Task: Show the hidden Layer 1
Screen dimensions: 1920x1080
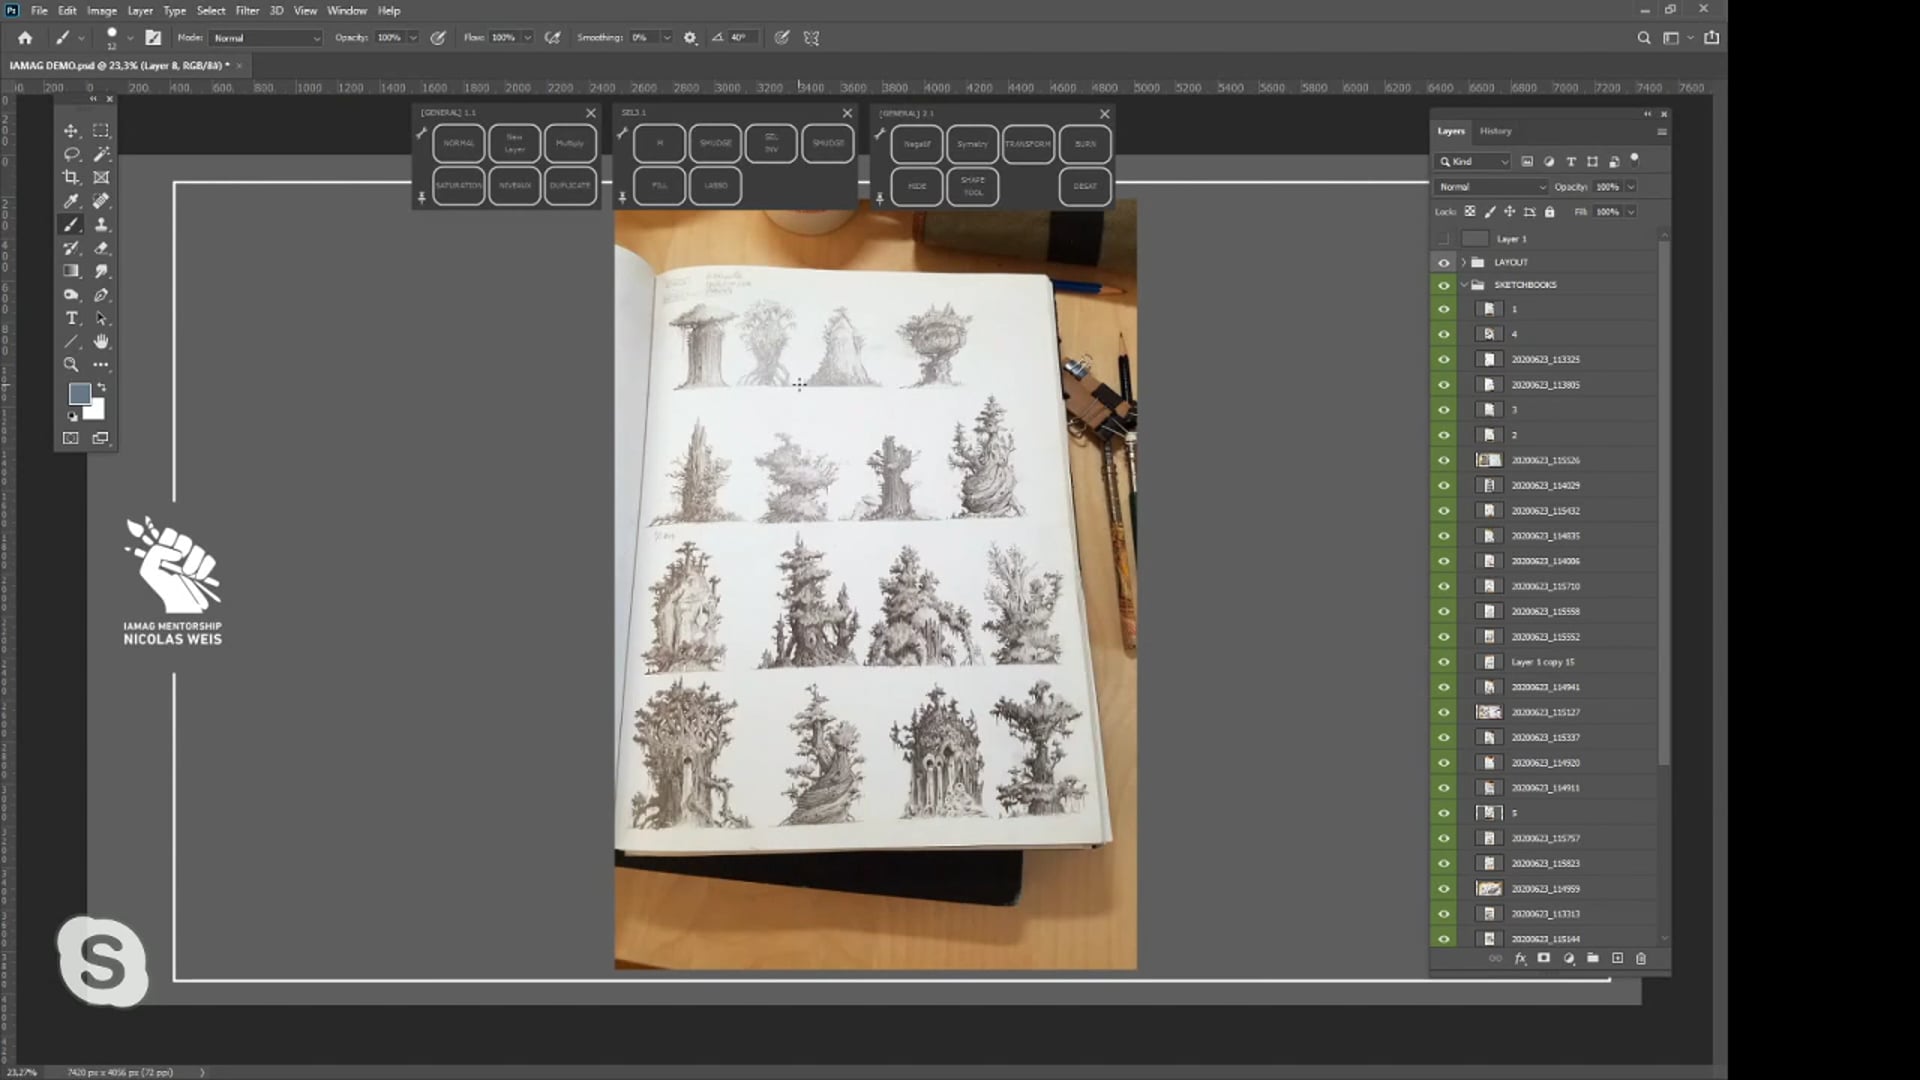Action: click(1443, 239)
